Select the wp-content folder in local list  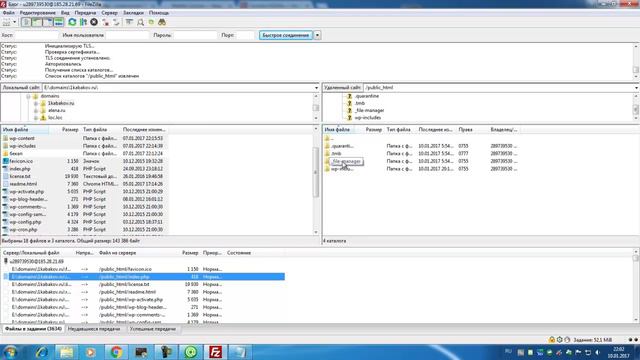pos(22,138)
